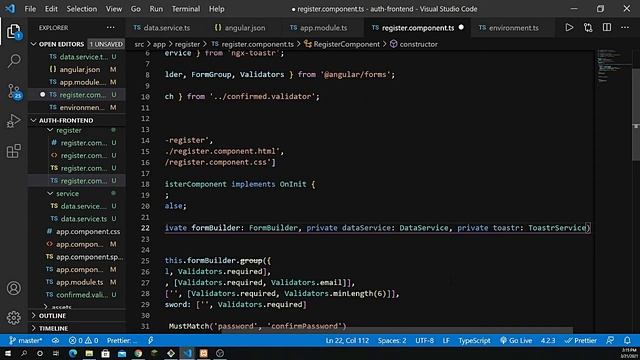Change end of line sequence LF
Image resolution: width=640 pixels, height=360 pixels.
(x=446, y=340)
